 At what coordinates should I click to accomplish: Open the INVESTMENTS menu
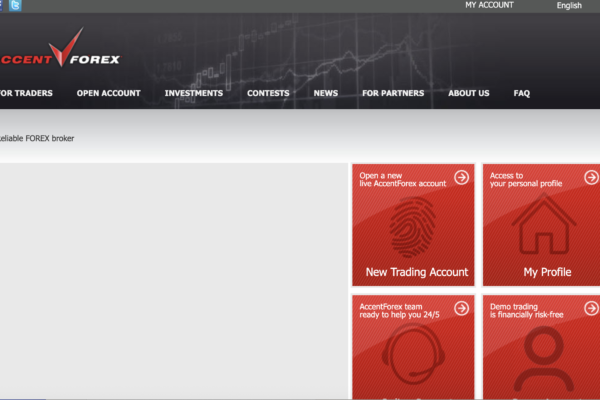tap(194, 93)
